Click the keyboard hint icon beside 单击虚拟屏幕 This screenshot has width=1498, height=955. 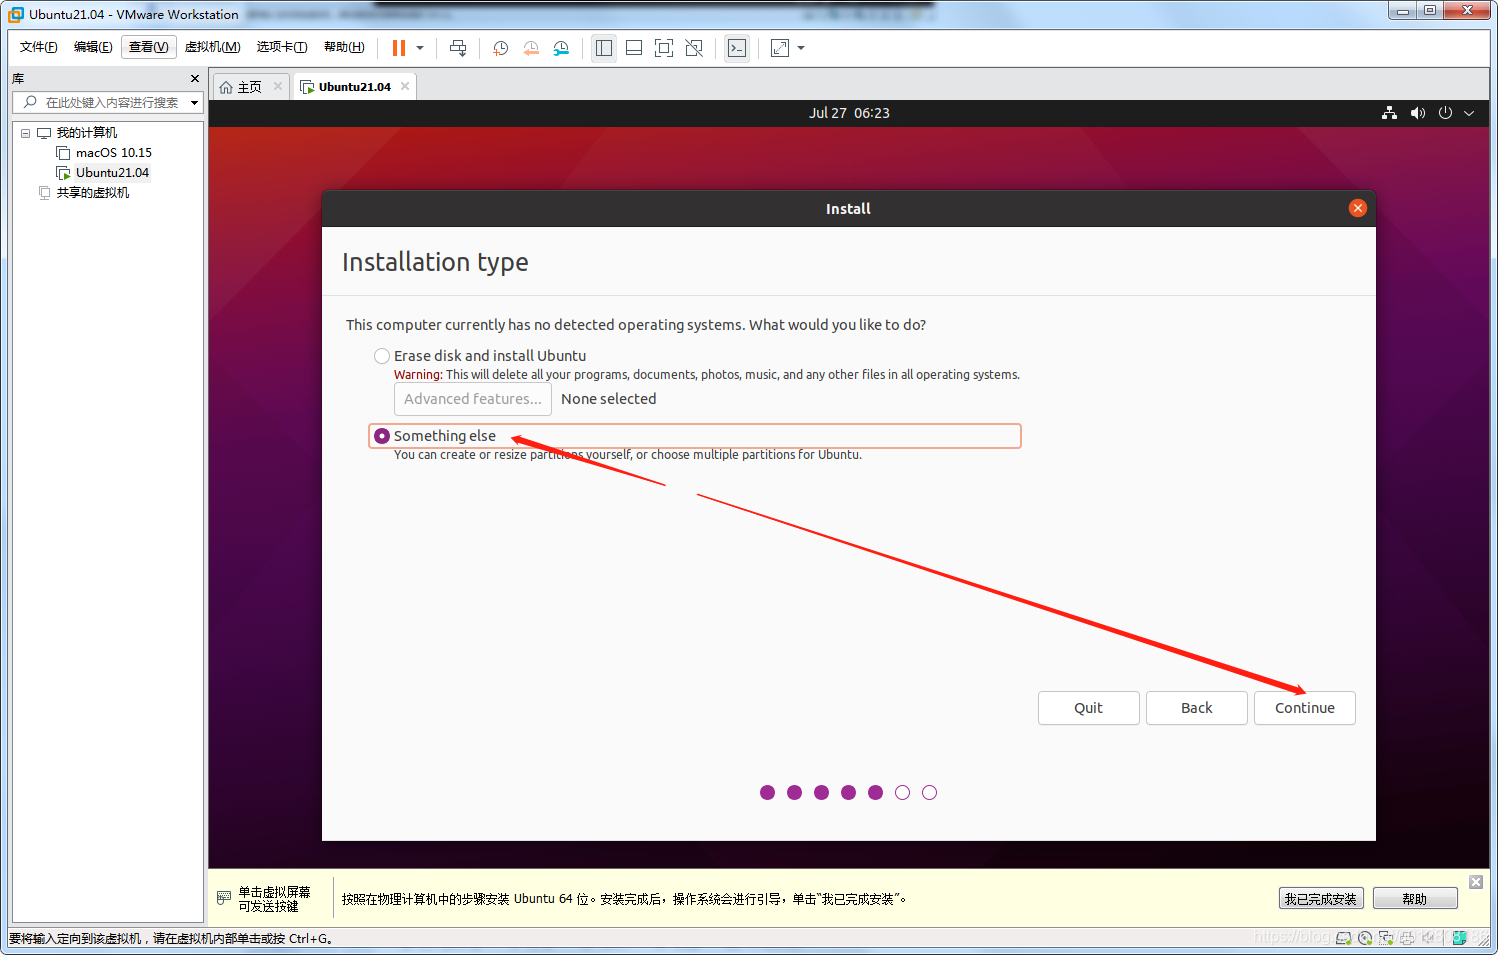coord(224,898)
